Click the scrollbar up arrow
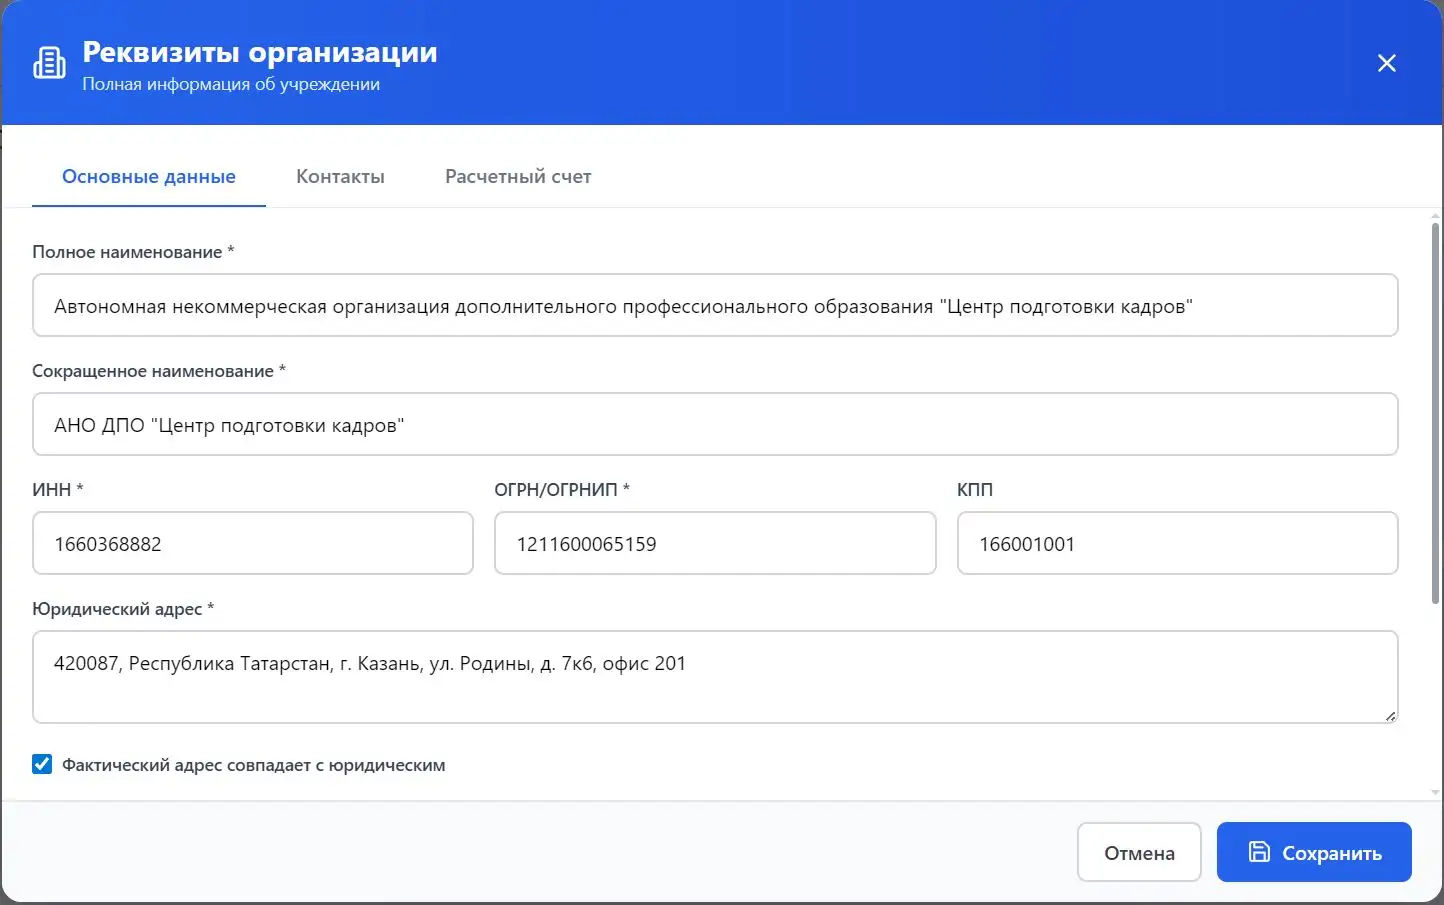The width and height of the screenshot is (1444, 905). (x=1436, y=215)
